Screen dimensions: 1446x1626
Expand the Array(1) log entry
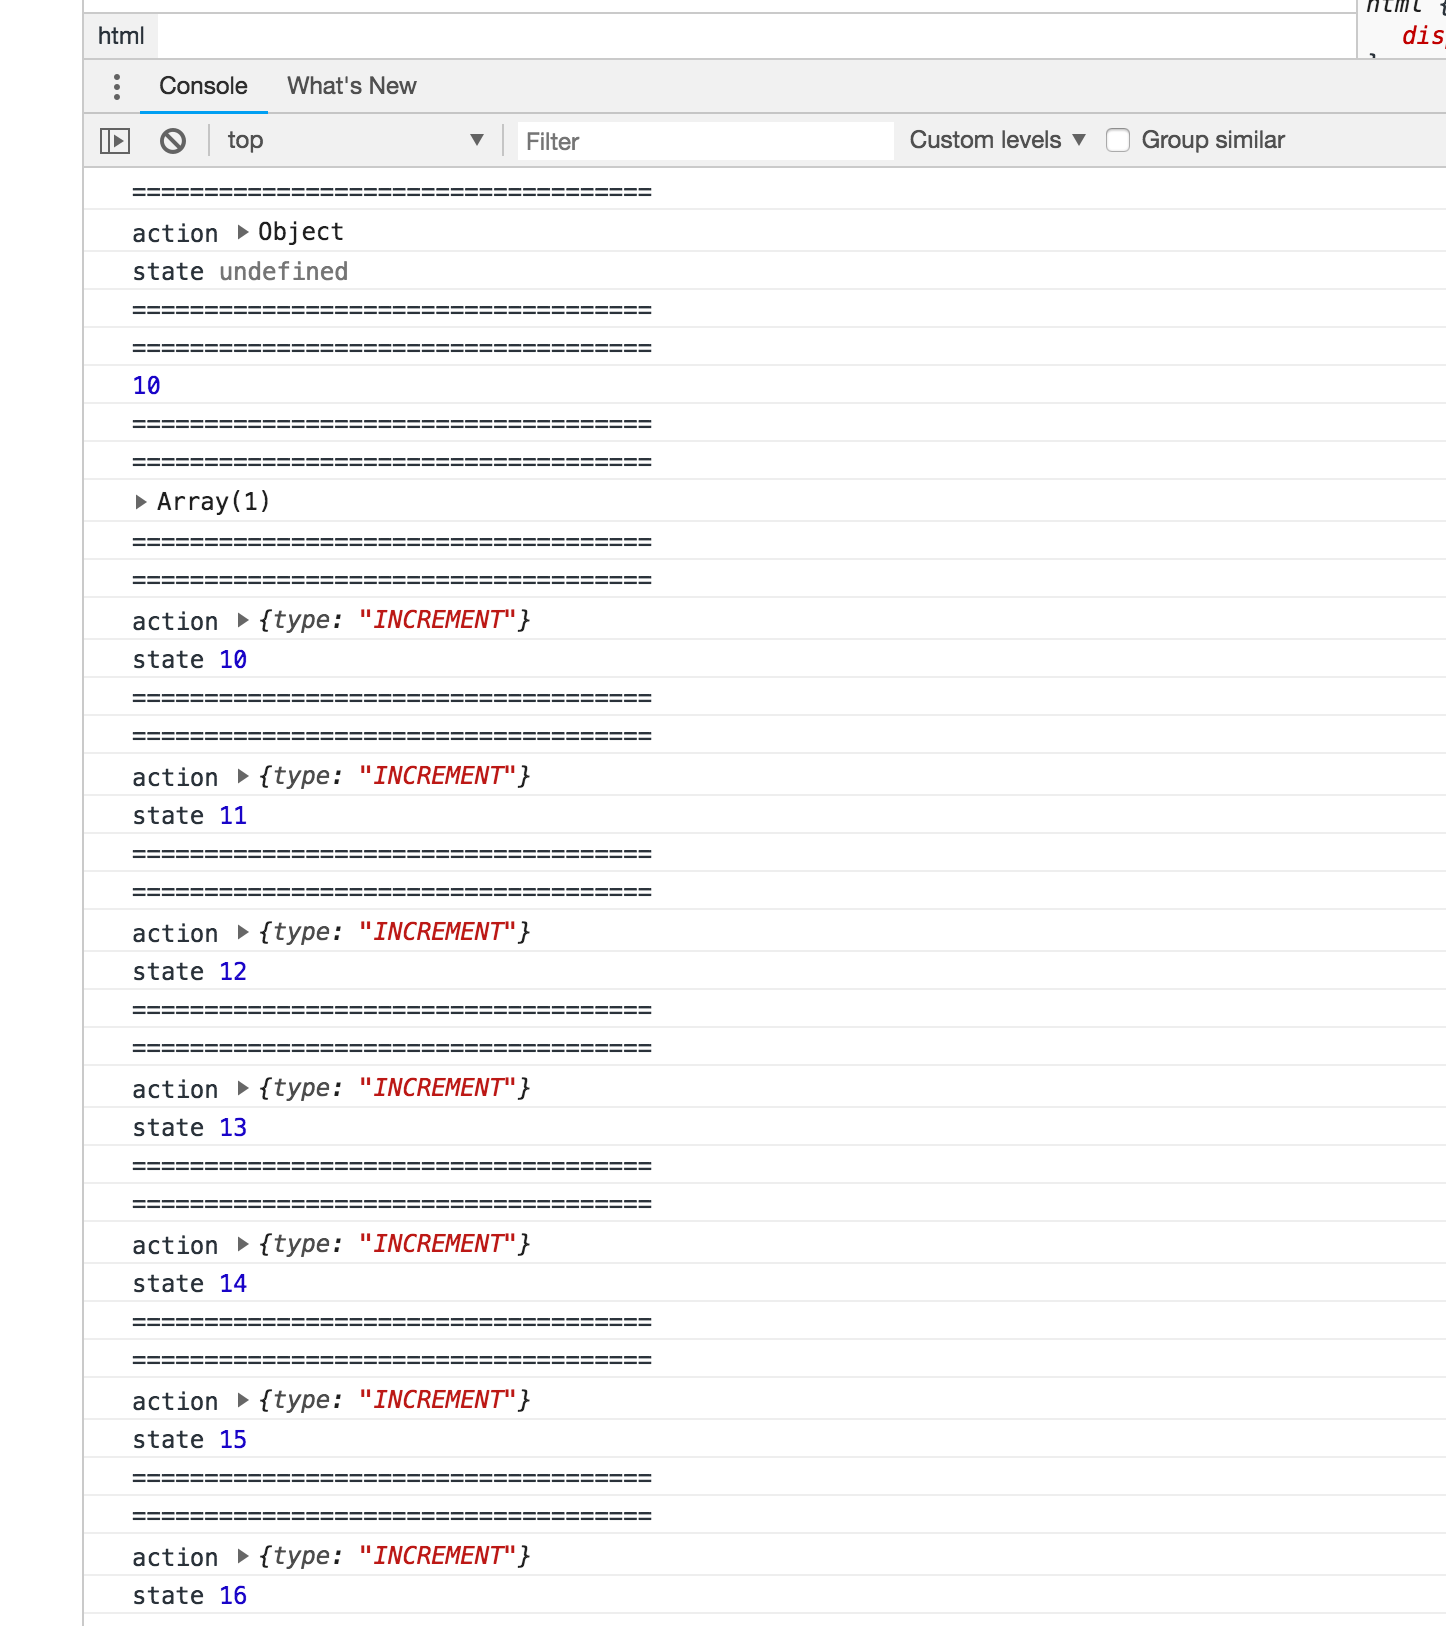141,502
